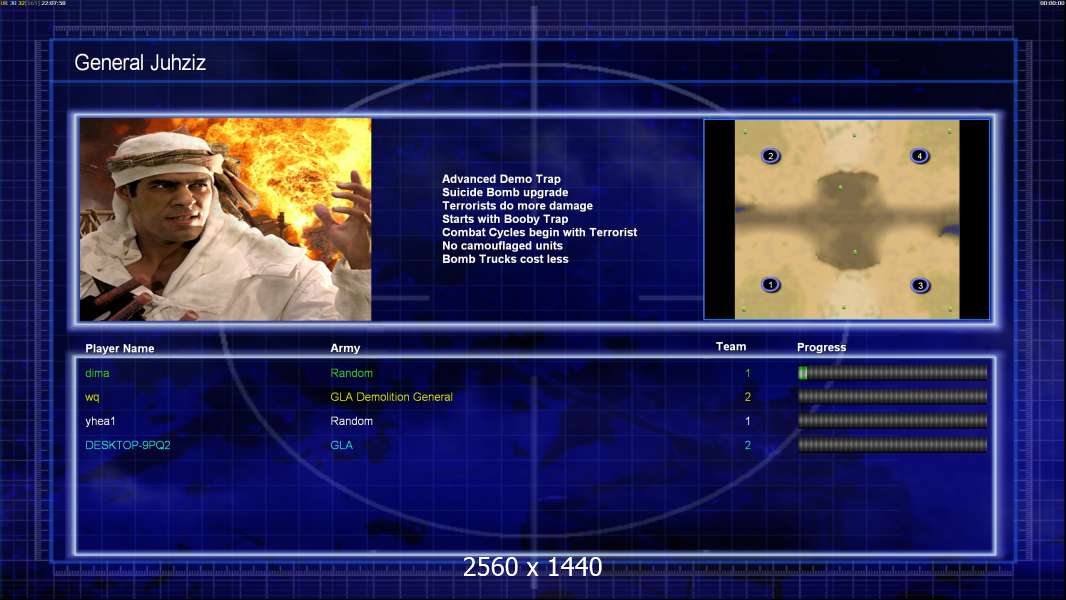Click start position marker 4 on the map
This screenshot has height=600, width=1066.
[919, 156]
